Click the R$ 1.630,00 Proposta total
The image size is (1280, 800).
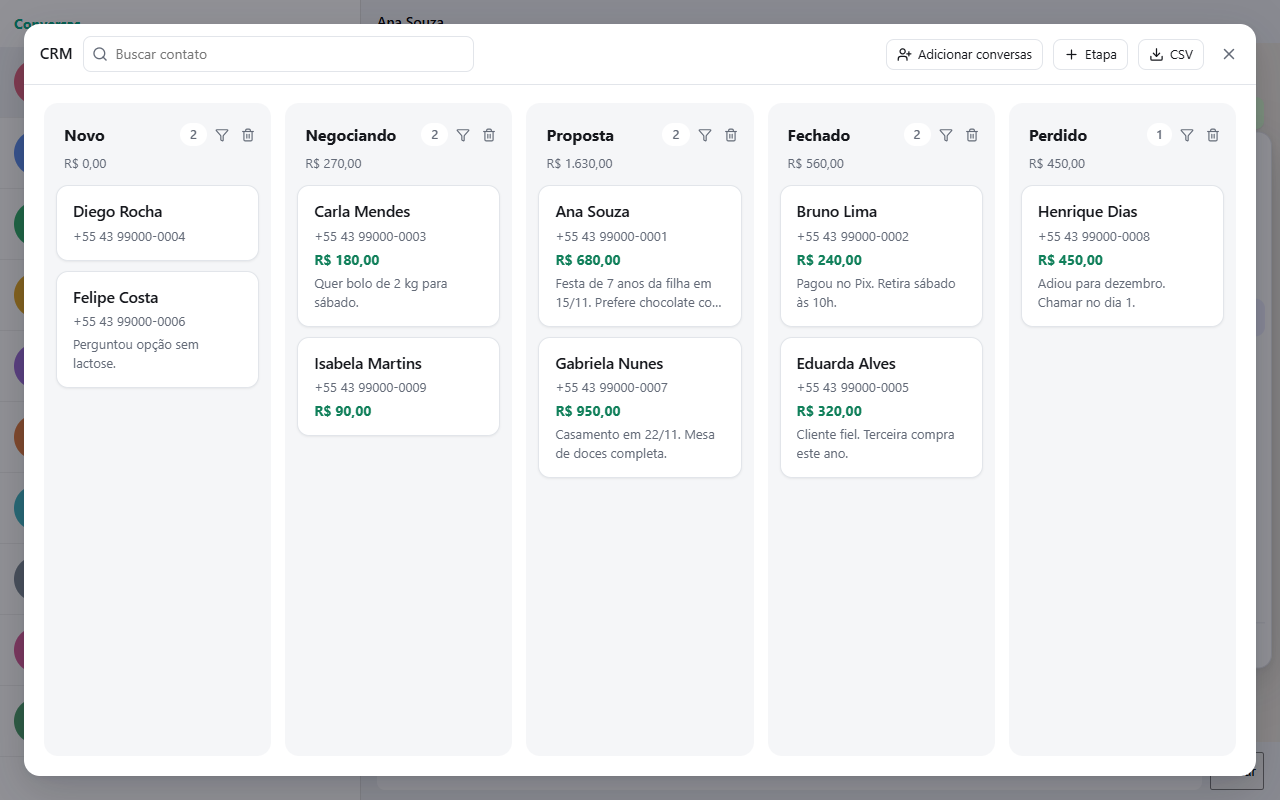pyautogui.click(x=580, y=164)
